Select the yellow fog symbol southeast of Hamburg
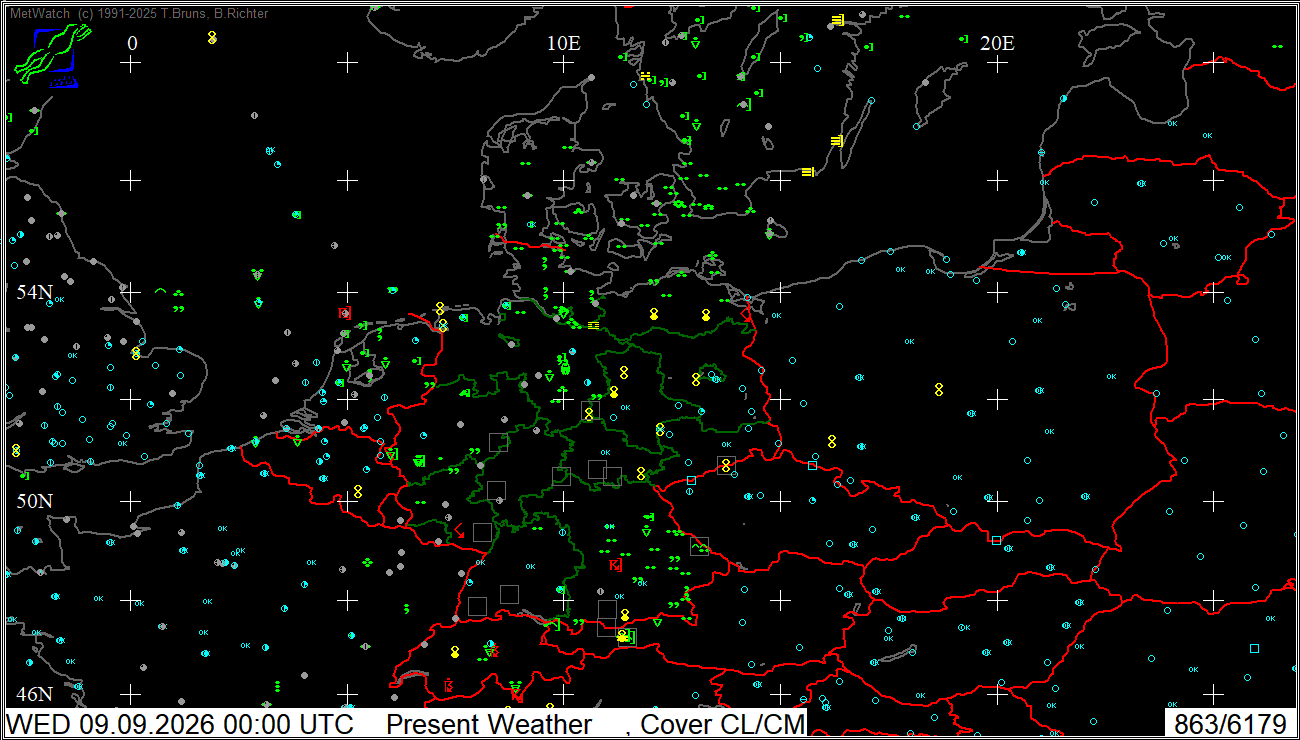 [593, 325]
